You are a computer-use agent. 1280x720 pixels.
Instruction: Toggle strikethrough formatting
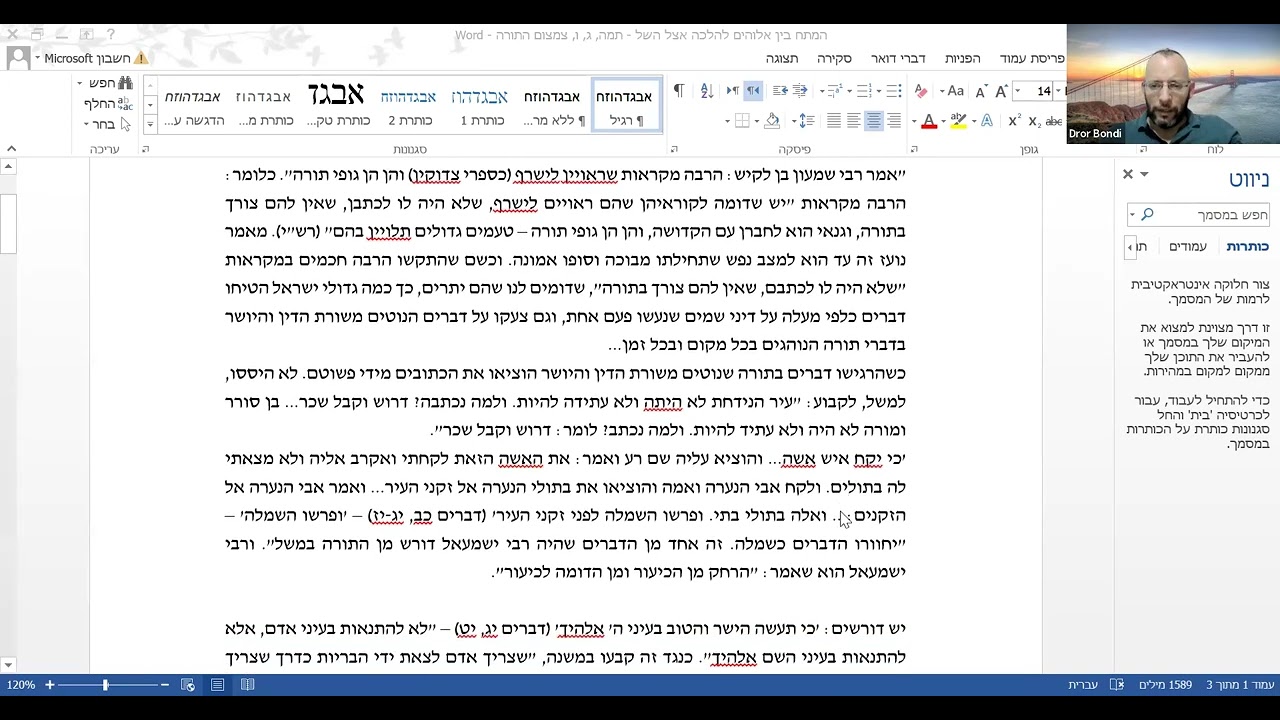[1054, 121]
